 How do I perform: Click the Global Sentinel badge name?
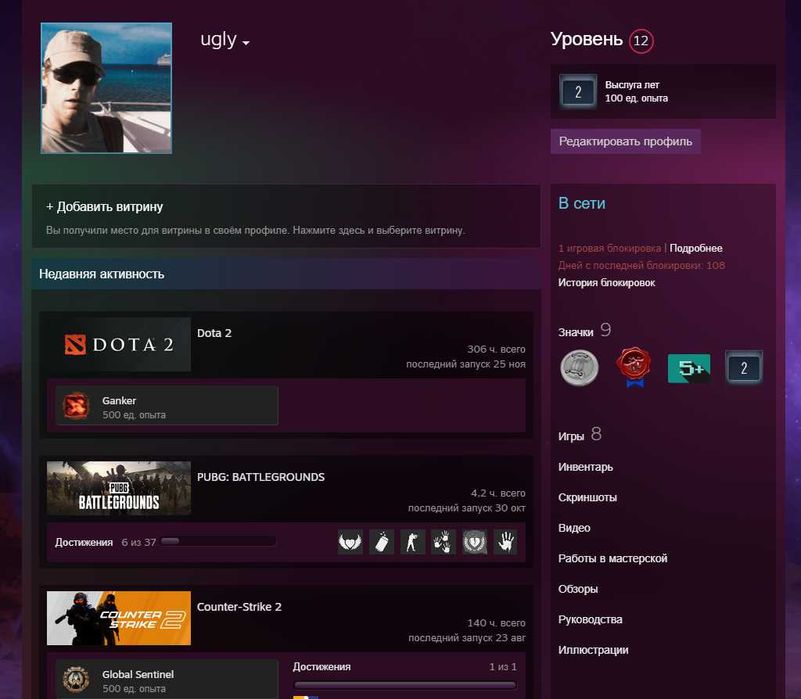coord(138,674)
